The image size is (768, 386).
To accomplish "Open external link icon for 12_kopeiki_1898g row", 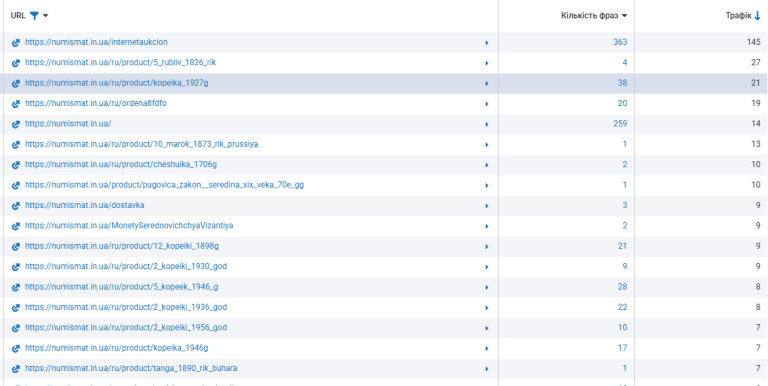I will pyautogui.click(x=16, y=246).
